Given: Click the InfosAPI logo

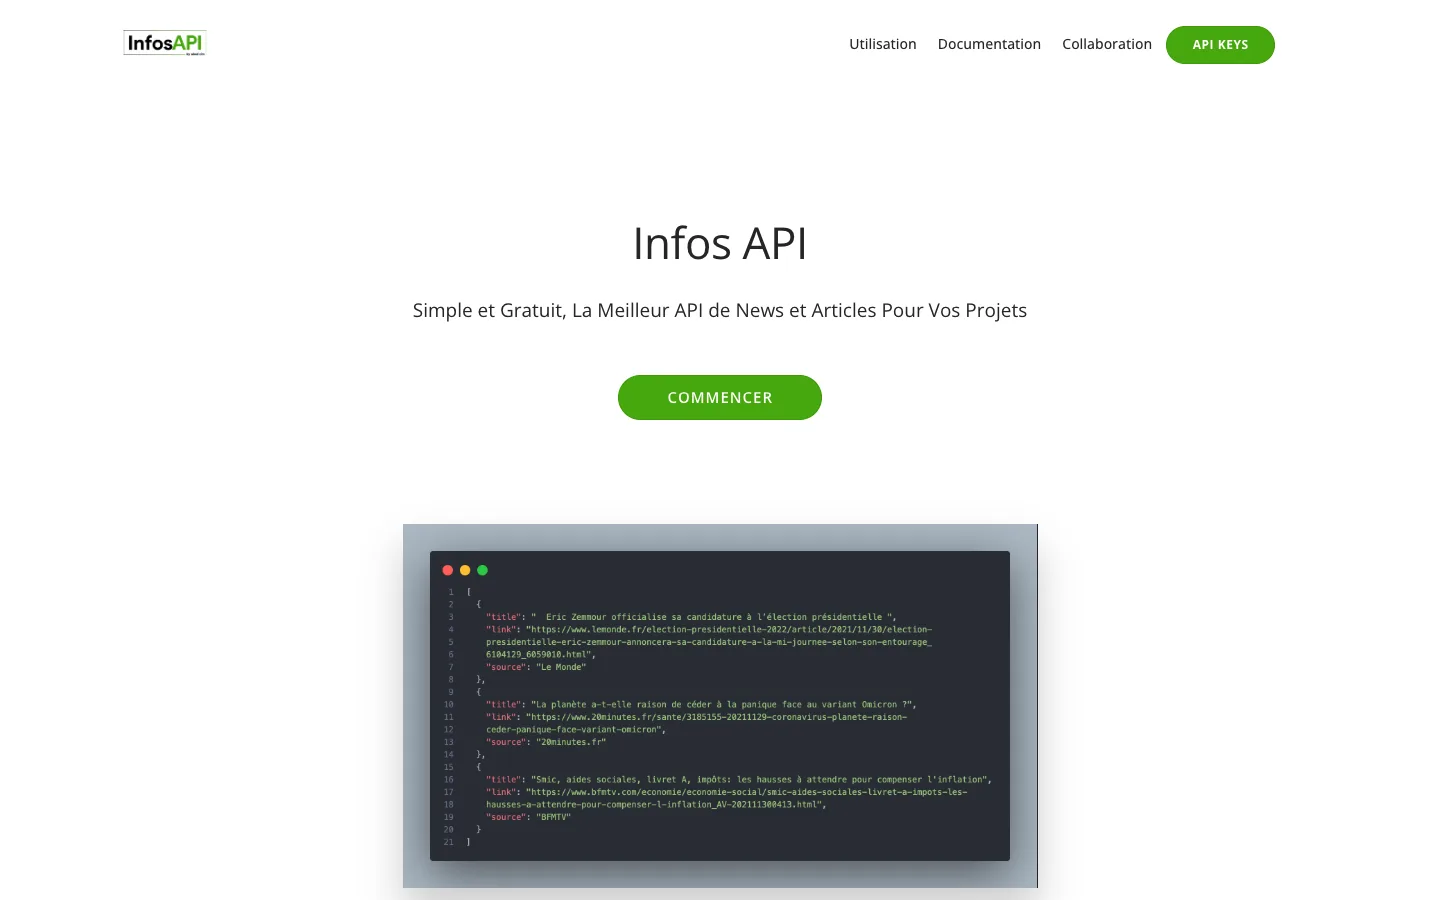Looking at the screenshot, I should [165, 43].
